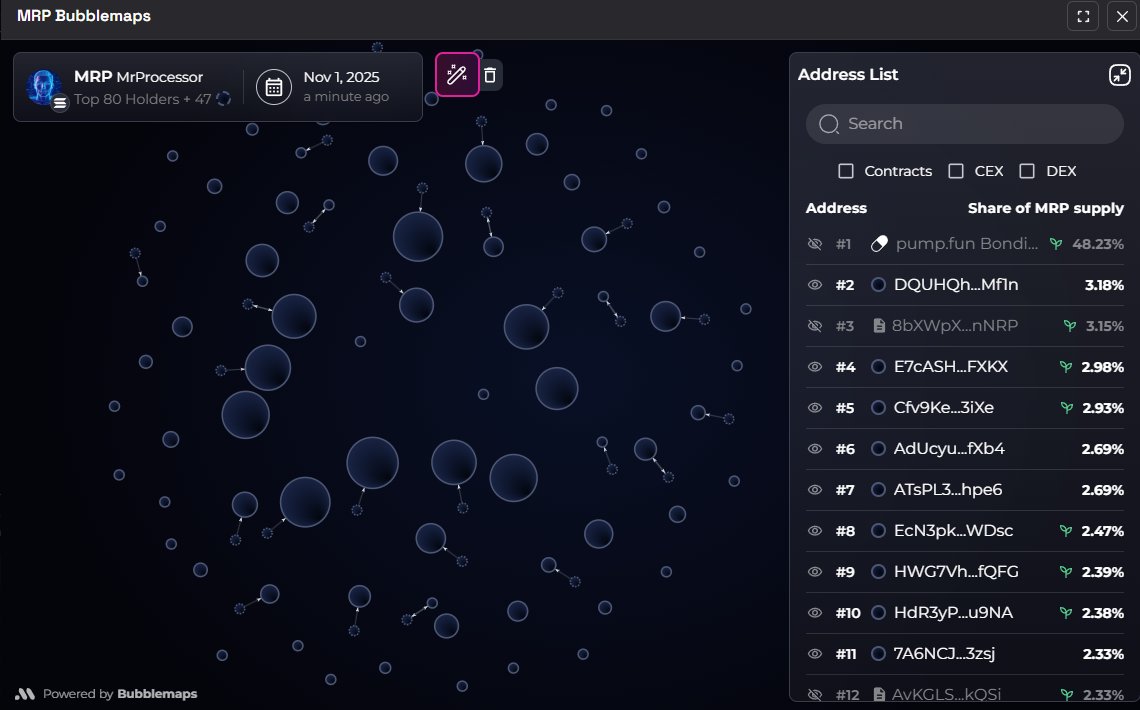
Task: Enable the DEX filter checkbox
Action: pyautogui.click(x=1027, y=171)
